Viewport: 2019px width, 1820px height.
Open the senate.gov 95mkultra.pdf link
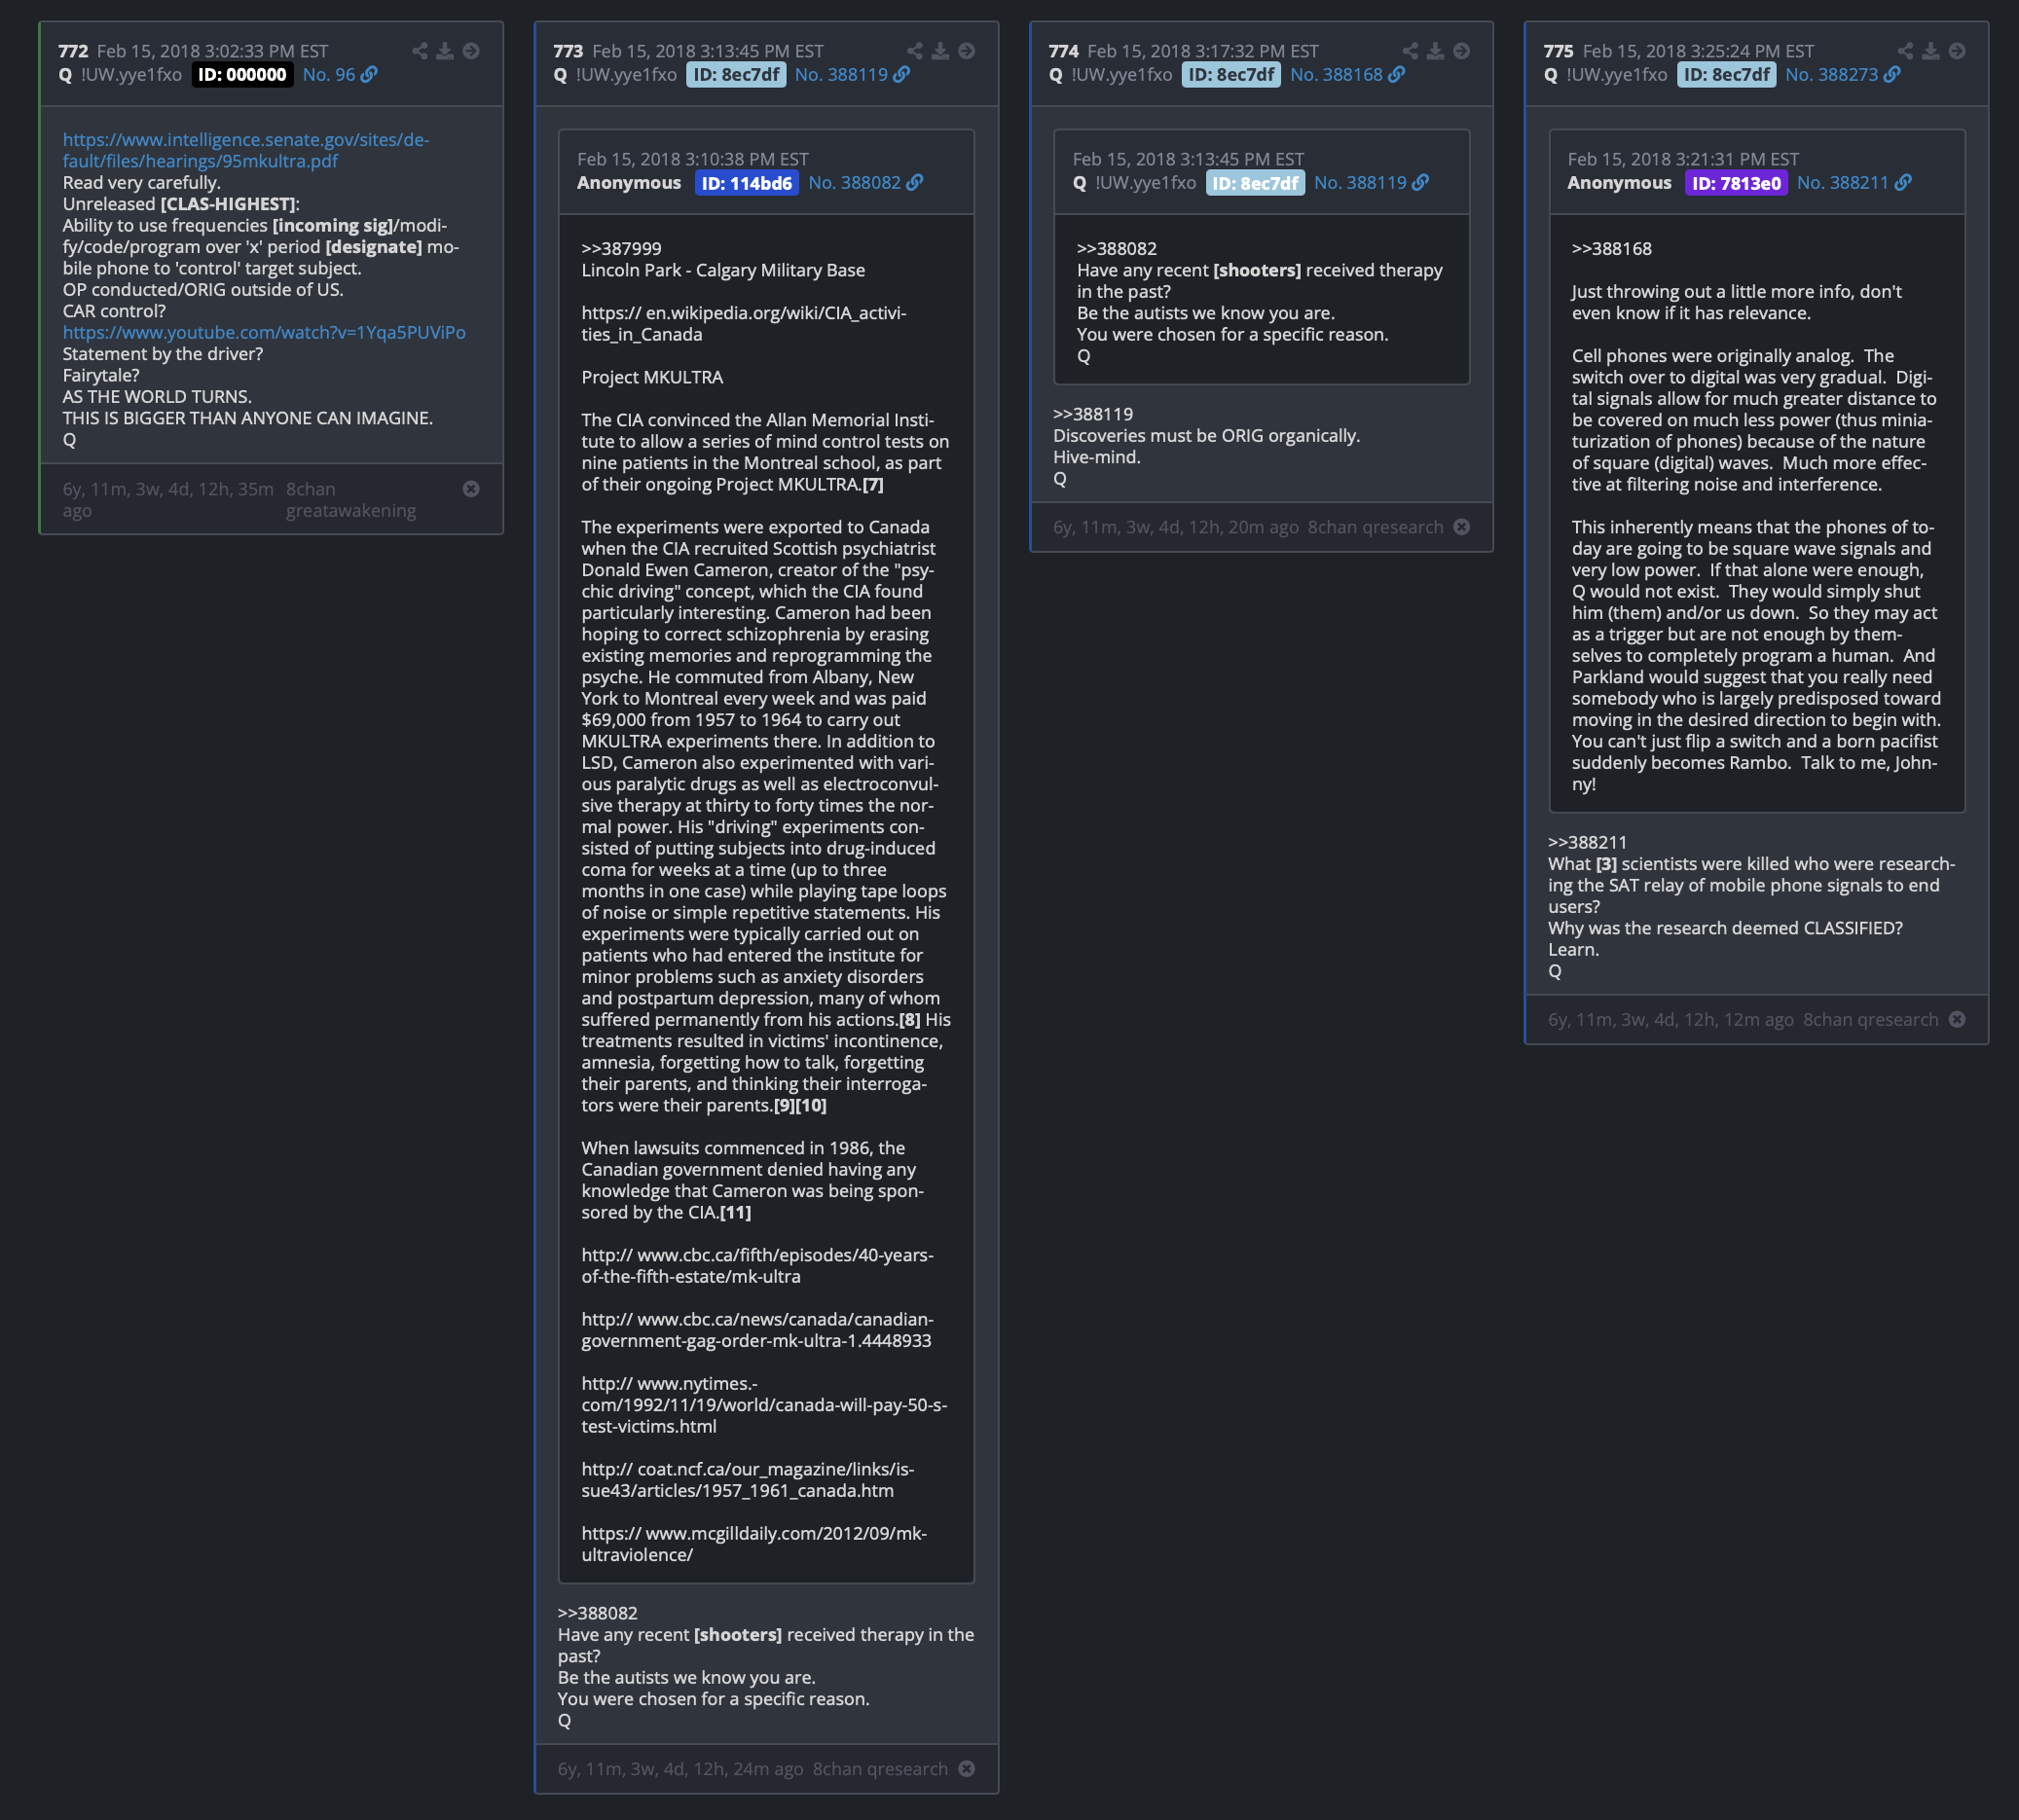point(246,150)
